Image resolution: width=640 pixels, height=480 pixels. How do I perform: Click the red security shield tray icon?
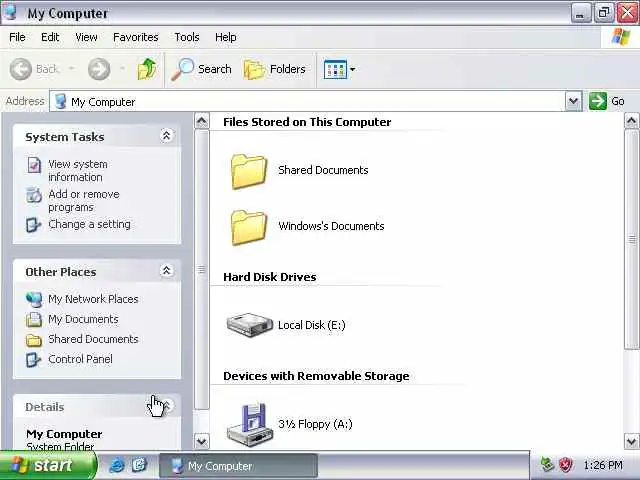click(565, 464)
